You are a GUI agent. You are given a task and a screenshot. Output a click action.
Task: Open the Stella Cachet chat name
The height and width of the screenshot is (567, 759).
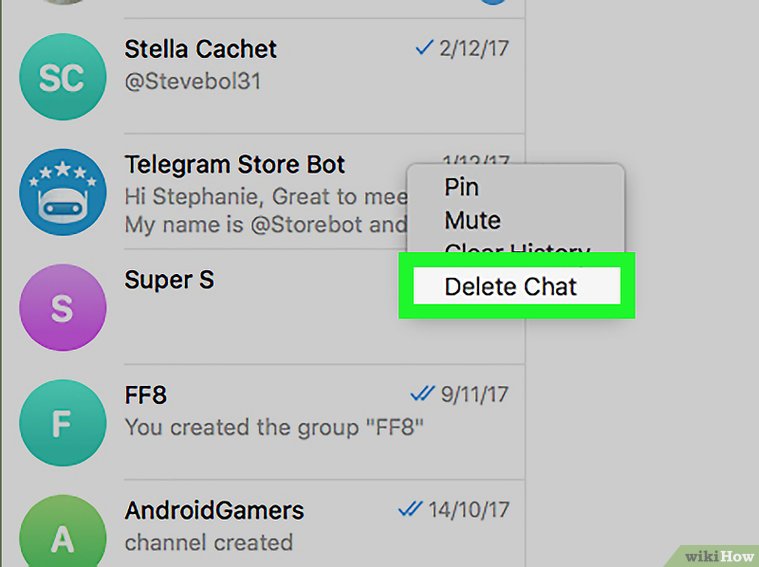click(x=200, y=49)
